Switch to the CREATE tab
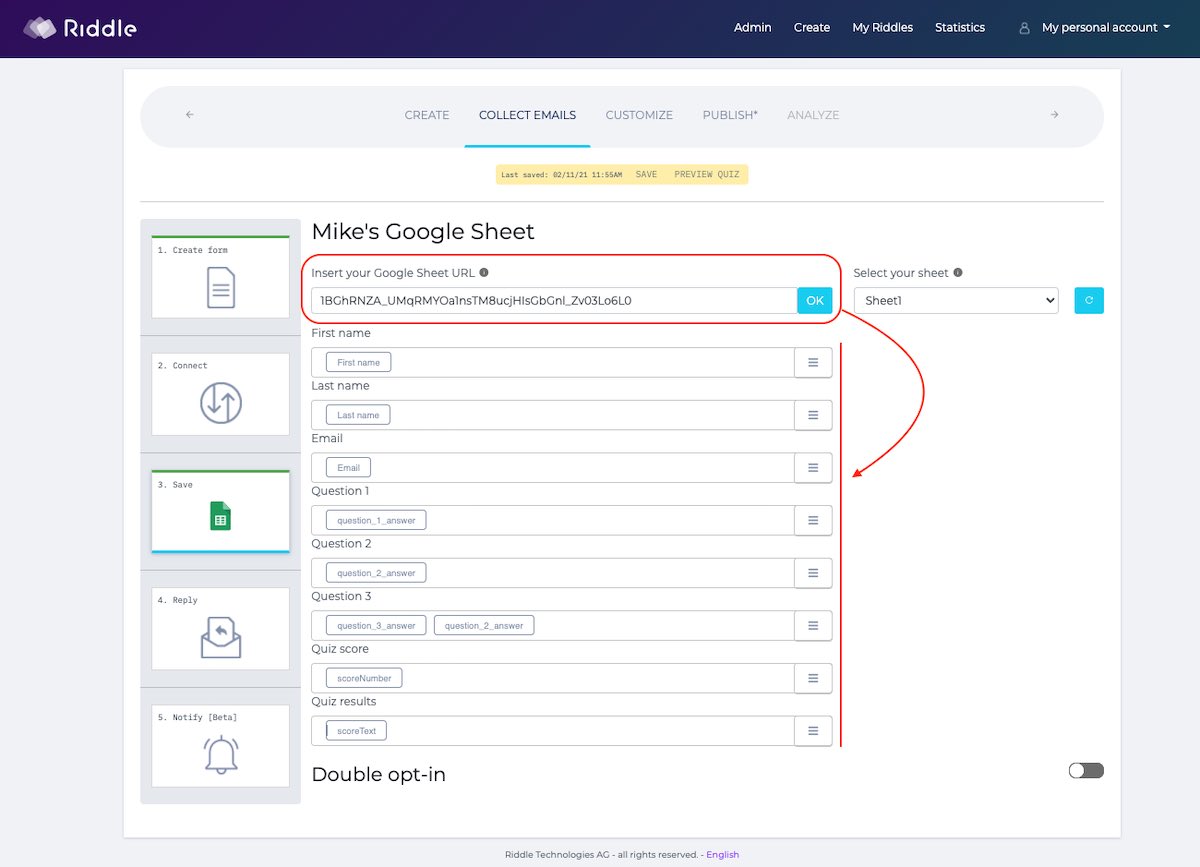The image size is (1200, 867). (427, 115)
